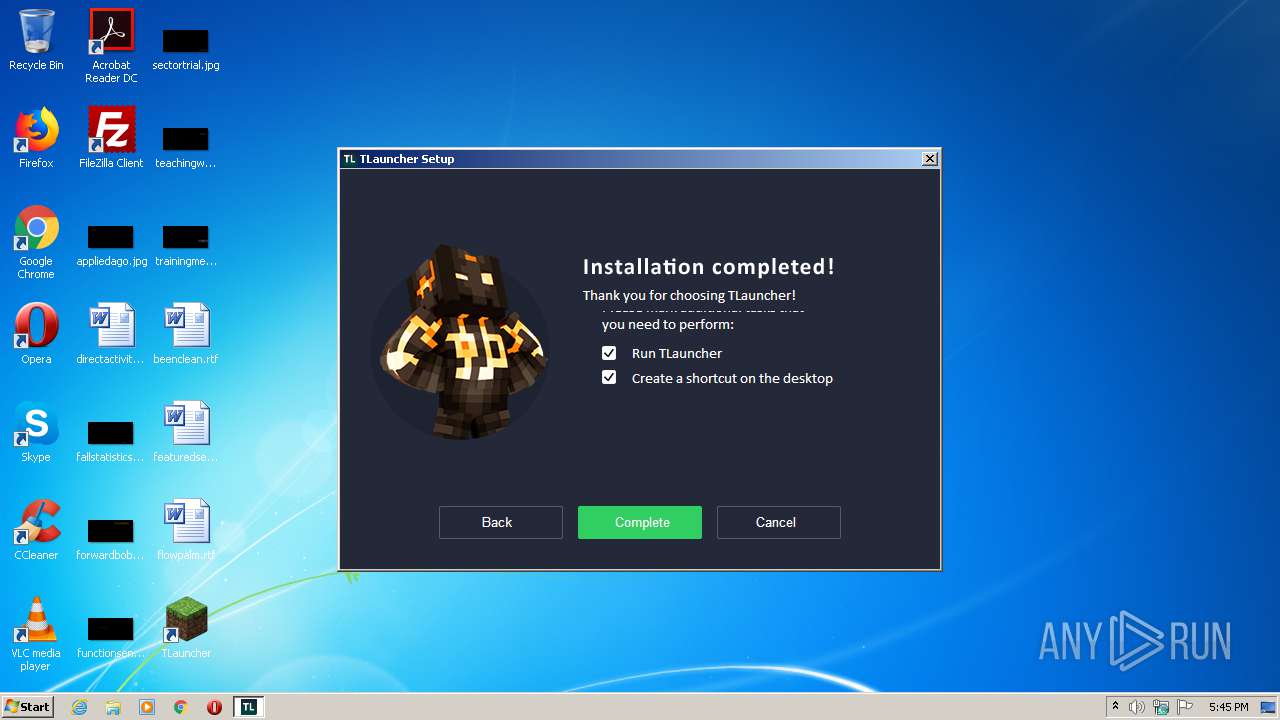Select the Acrobat Reader DC desktop icon
The image size is (1280, 720).
[x=111, y=46]
